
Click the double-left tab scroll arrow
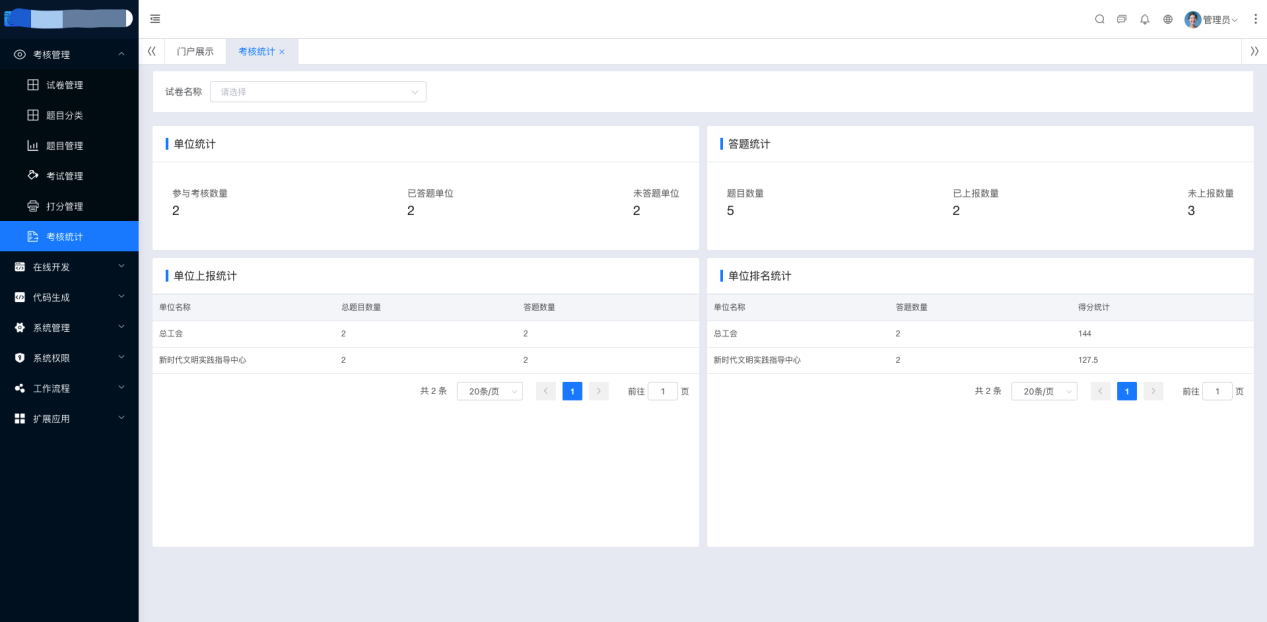[x=151, y=51]
